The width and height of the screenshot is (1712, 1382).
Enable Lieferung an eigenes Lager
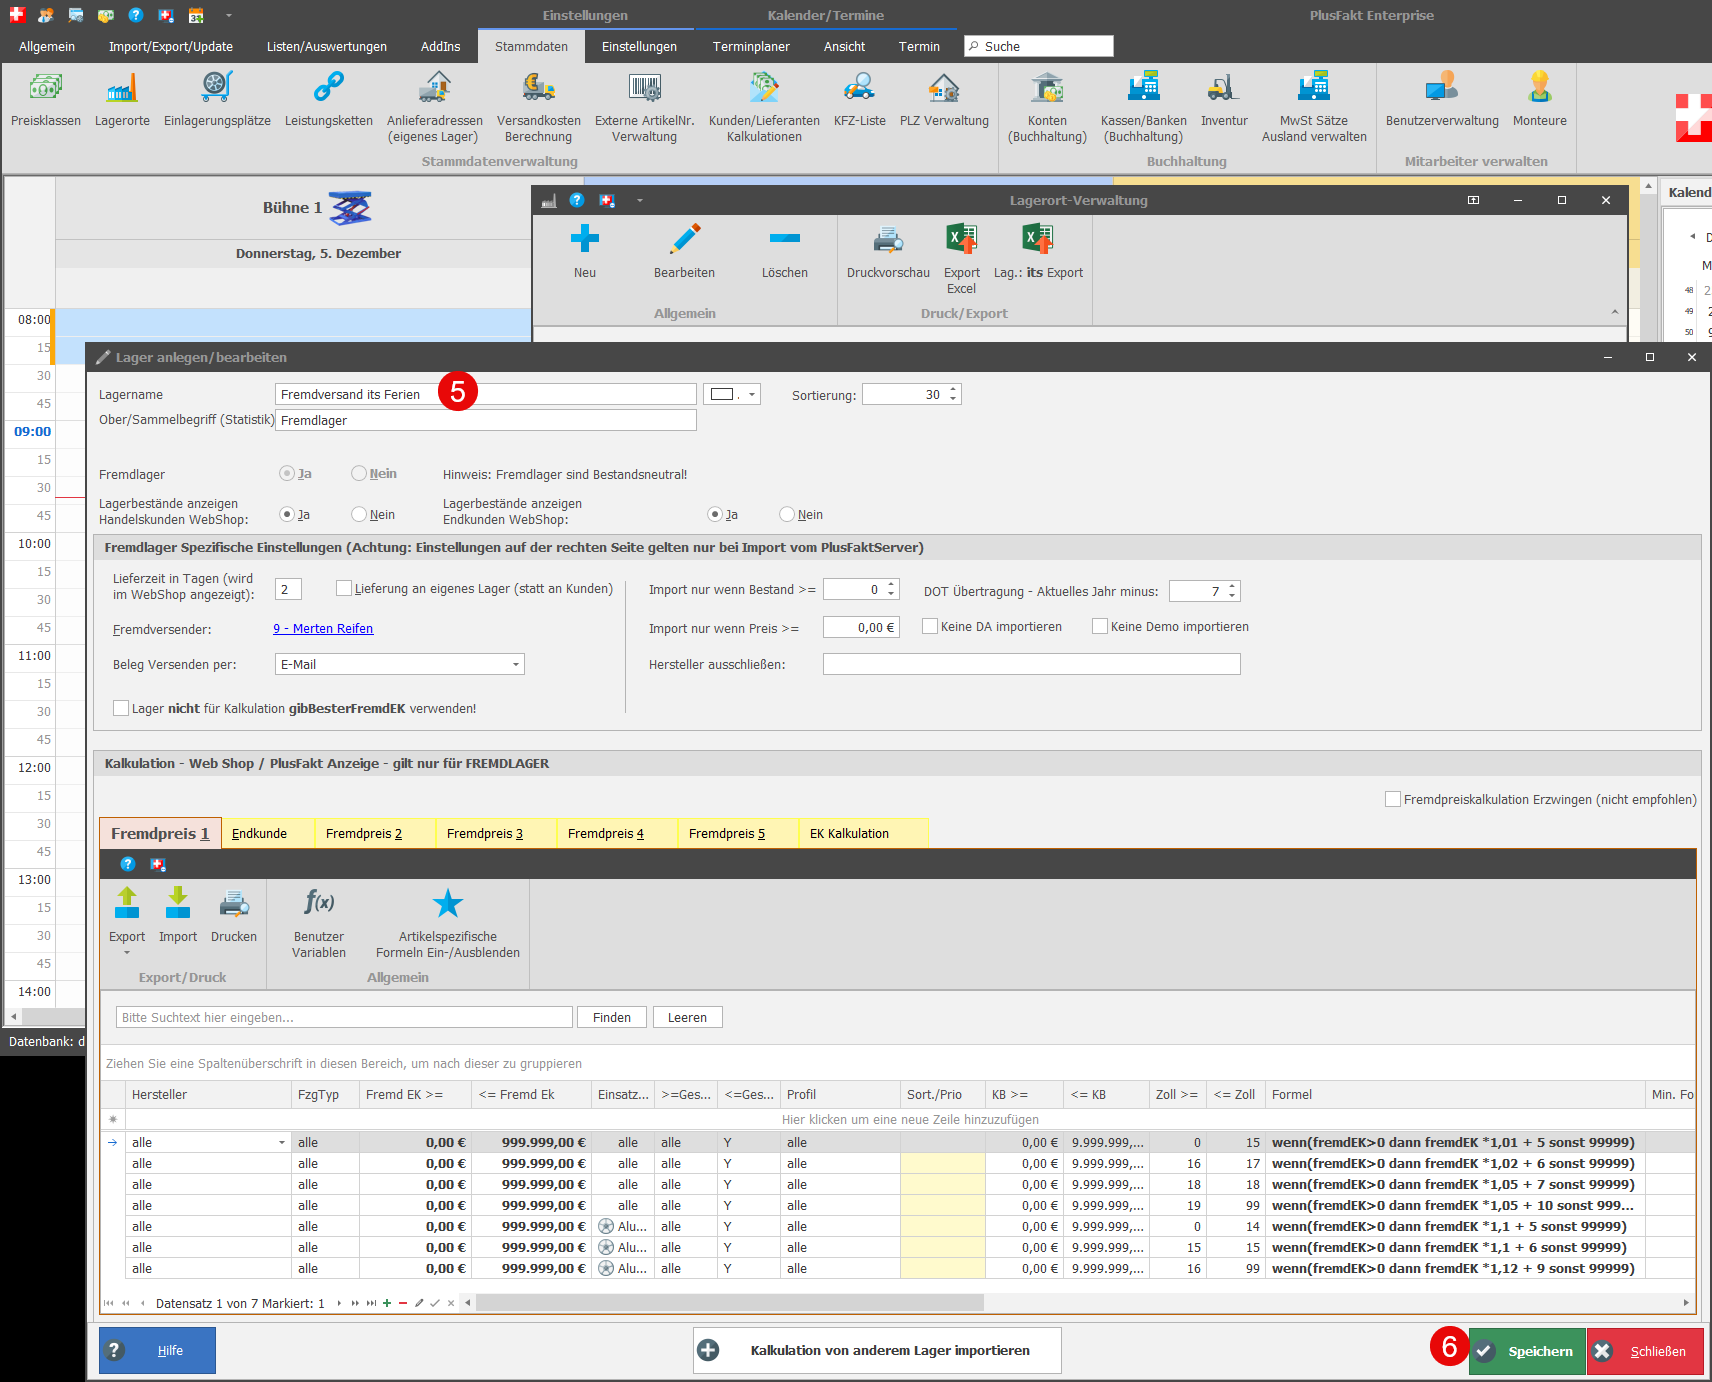(344, 588)
